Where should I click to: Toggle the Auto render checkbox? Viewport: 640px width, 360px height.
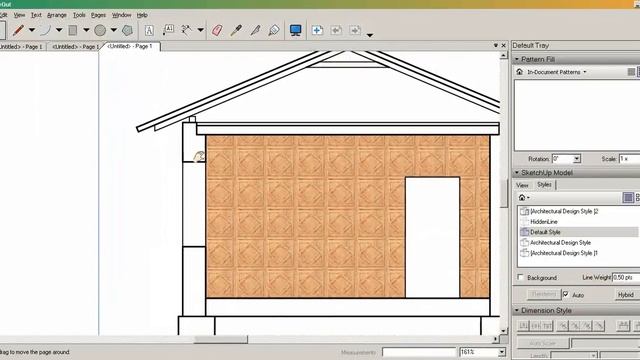click(x=566, y=294)
